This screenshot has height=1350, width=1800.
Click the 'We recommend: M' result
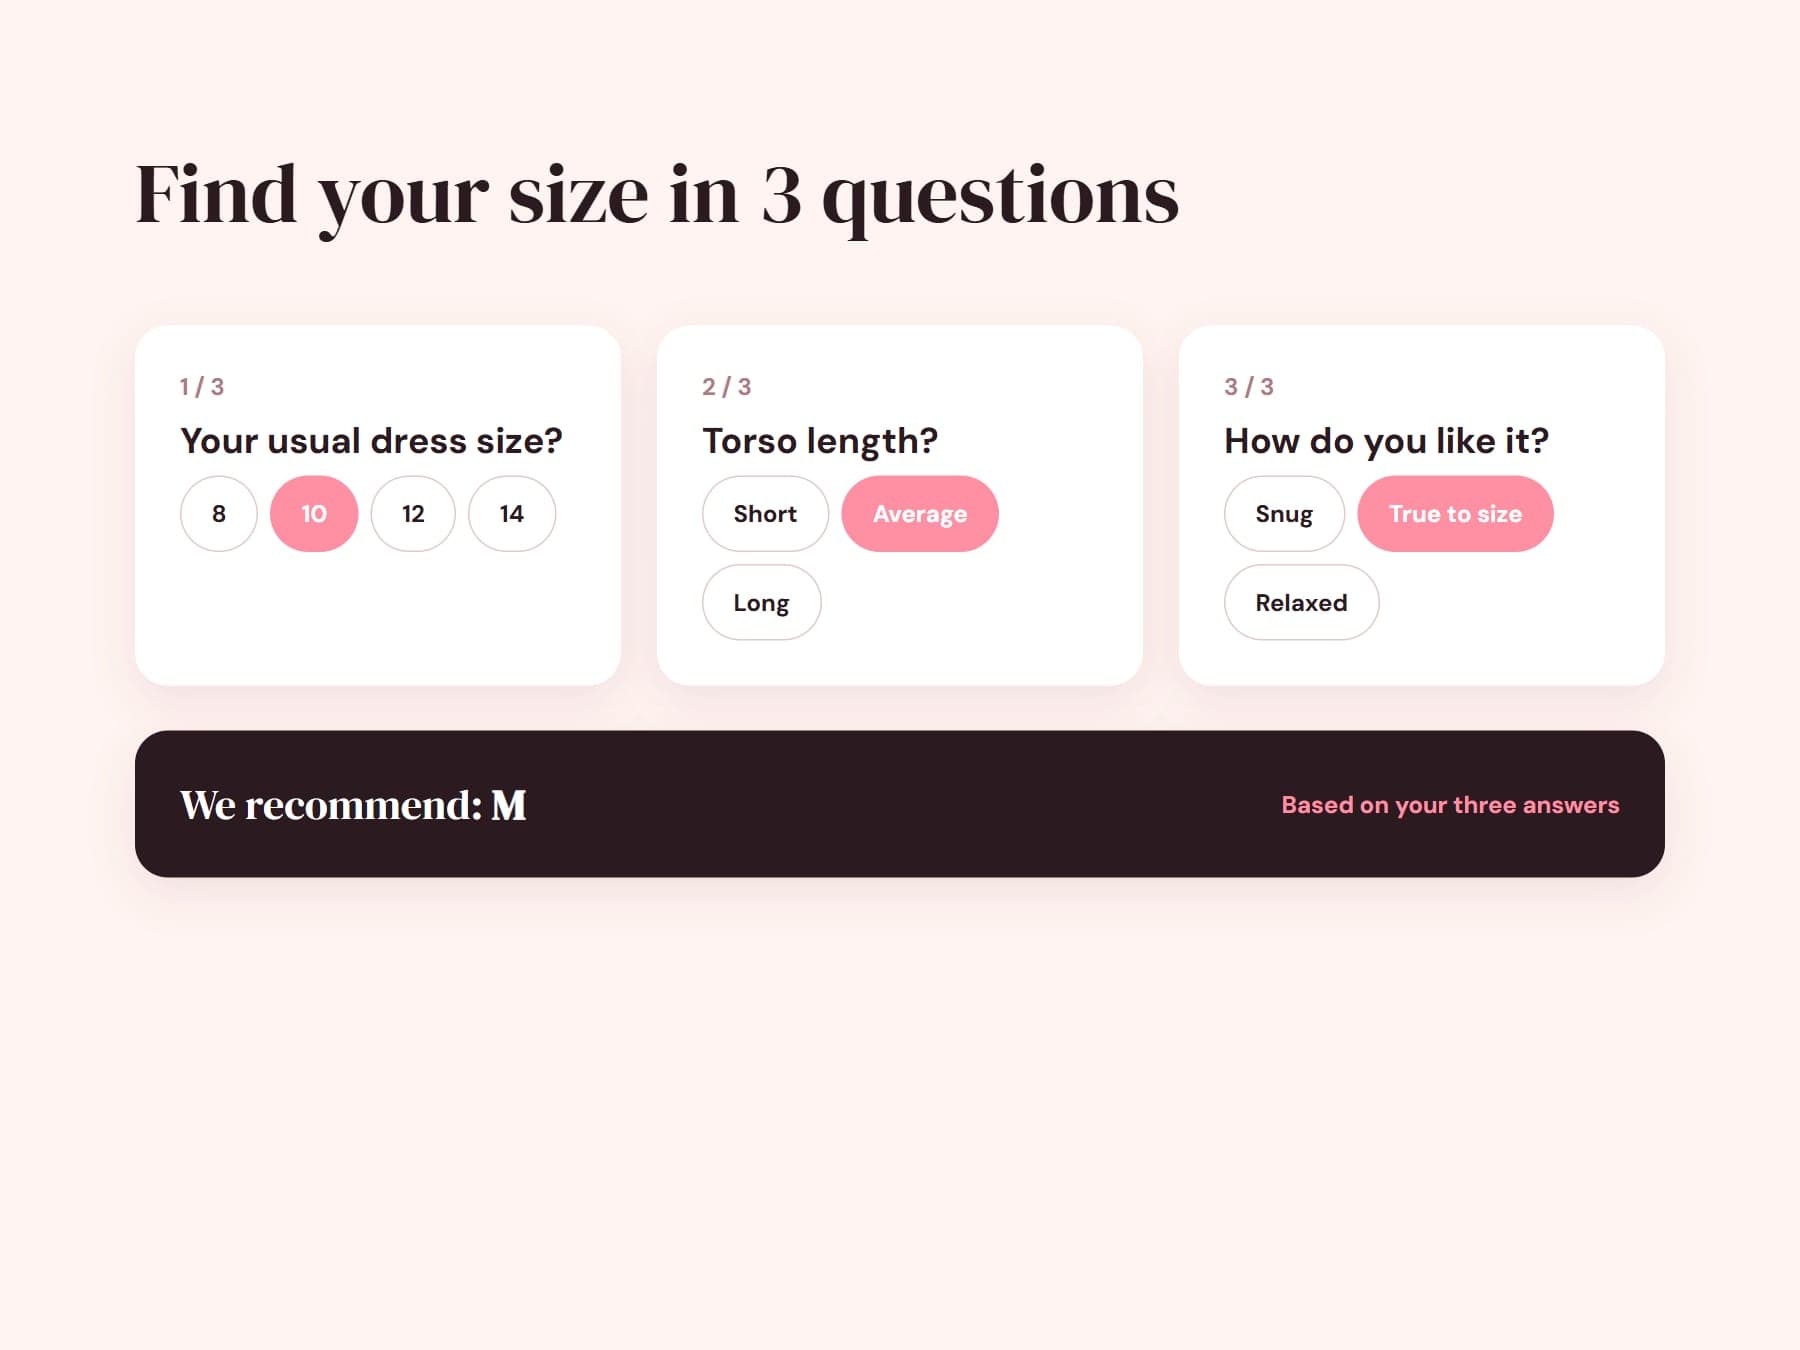[353, 805]
